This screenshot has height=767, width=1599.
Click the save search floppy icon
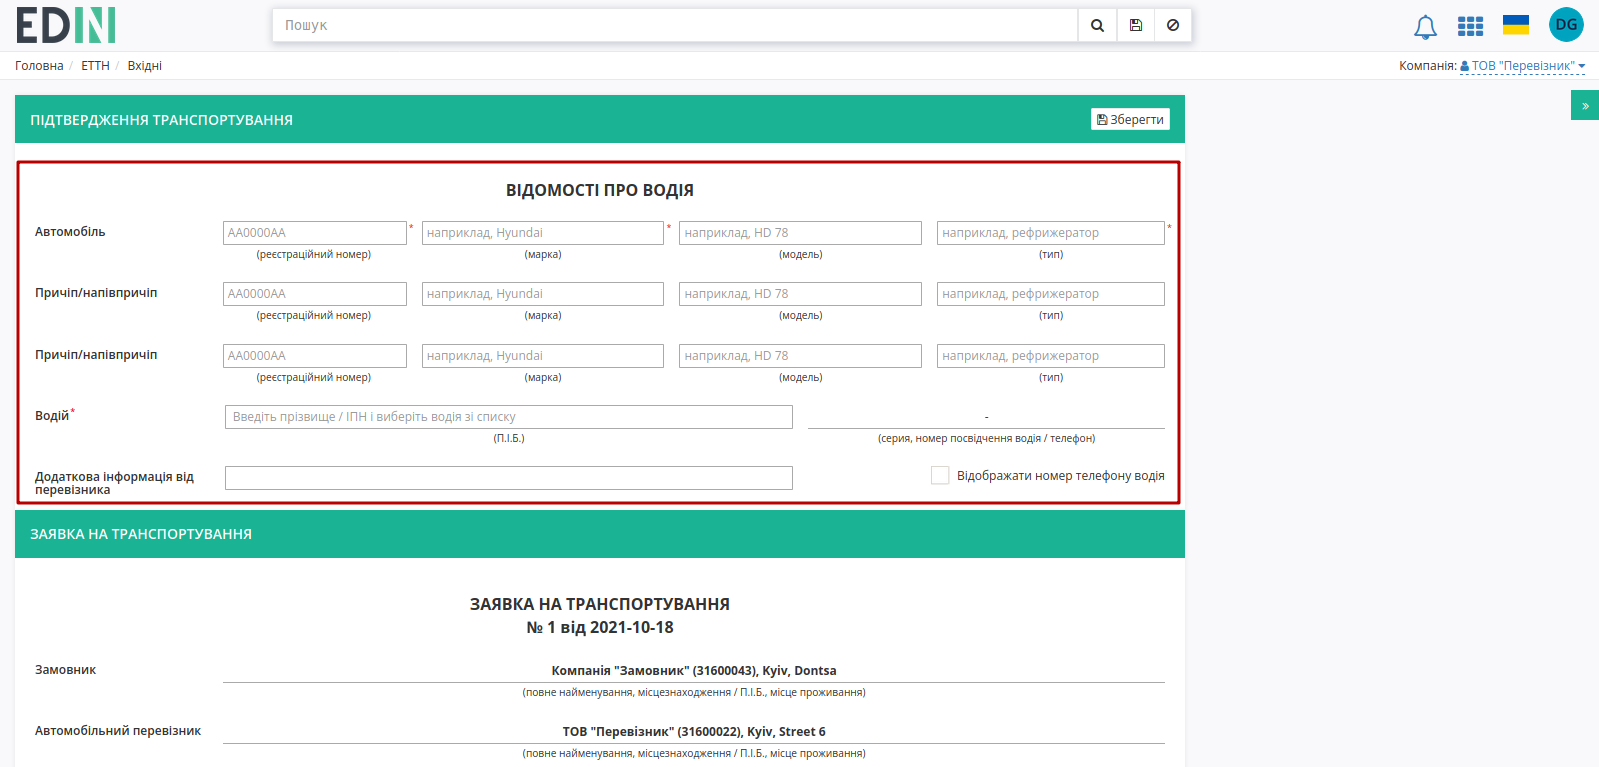(1136, 25)
